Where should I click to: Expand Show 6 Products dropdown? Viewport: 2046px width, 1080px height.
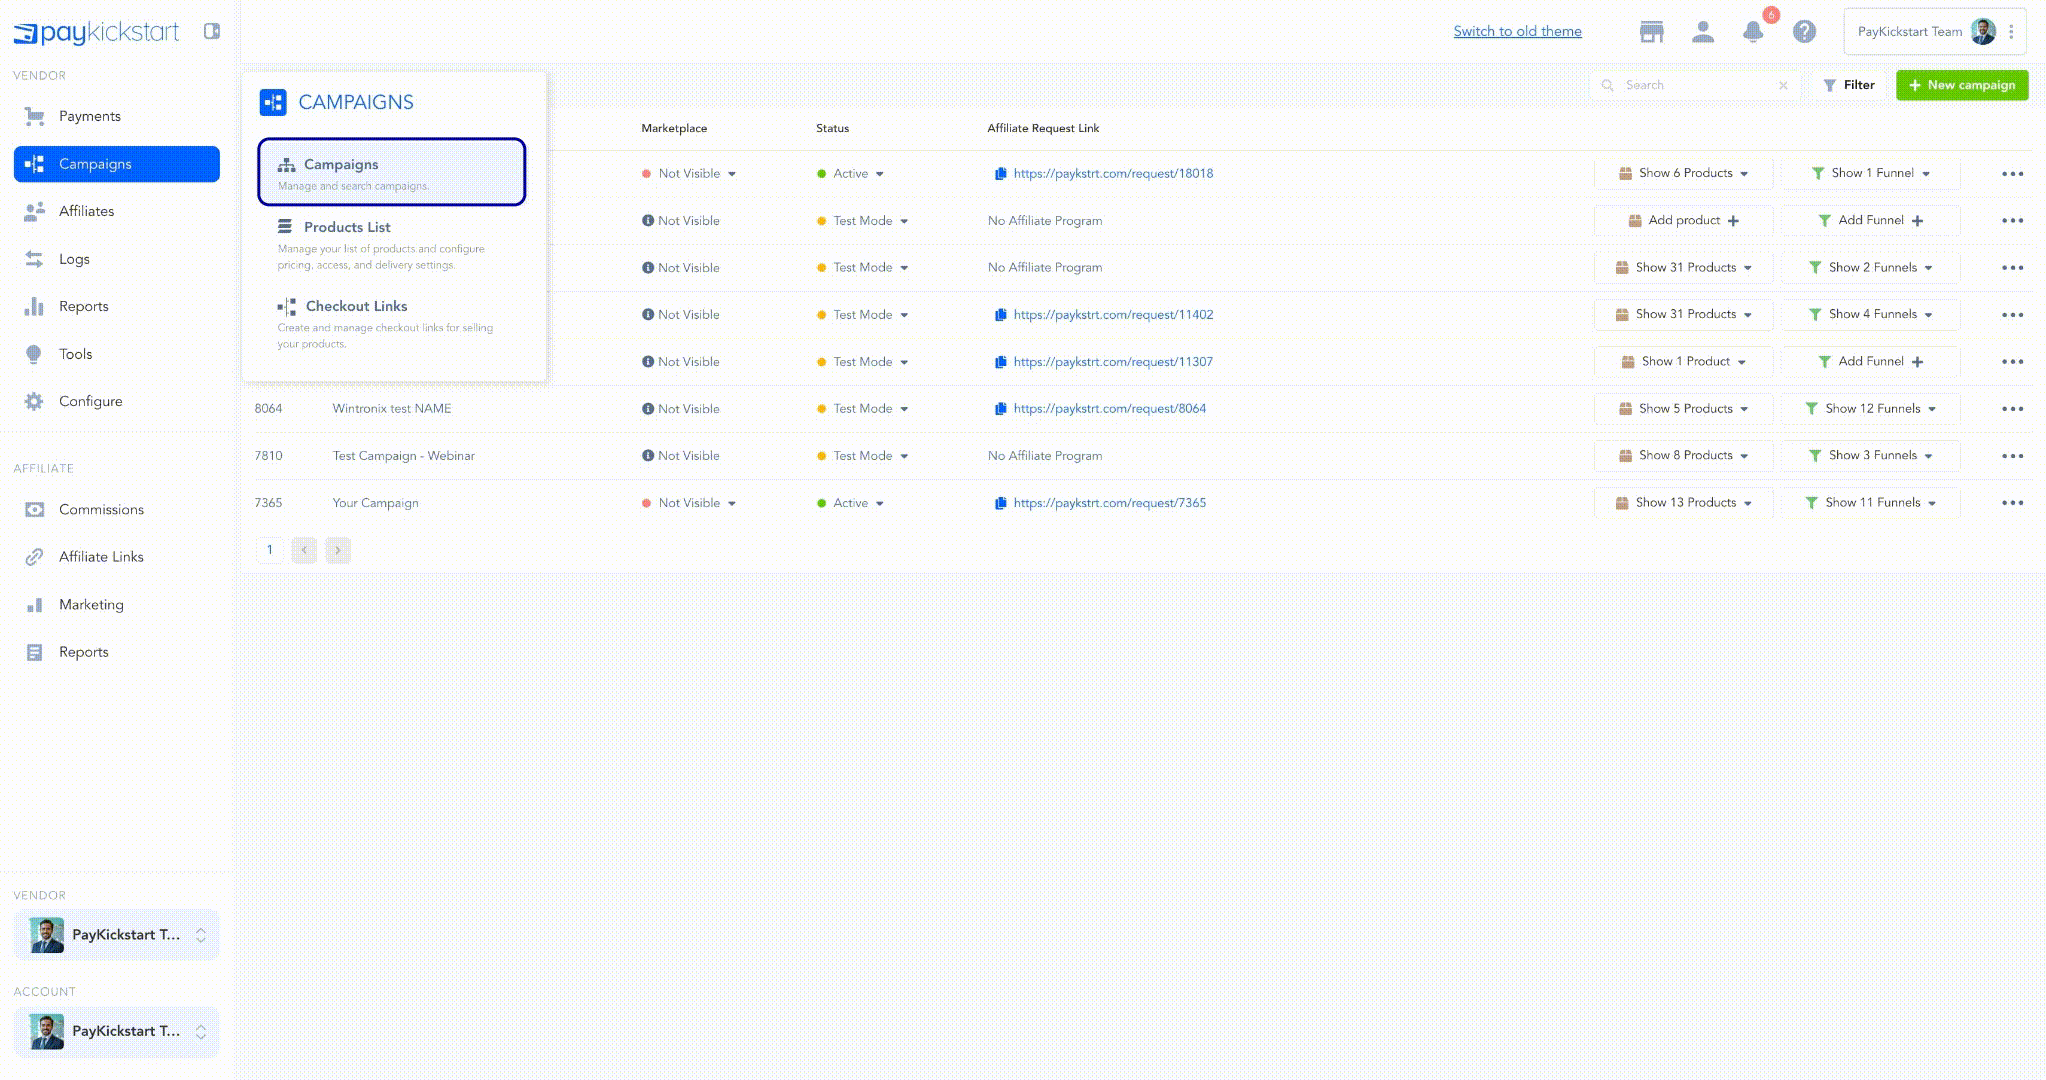[1684, 174]
